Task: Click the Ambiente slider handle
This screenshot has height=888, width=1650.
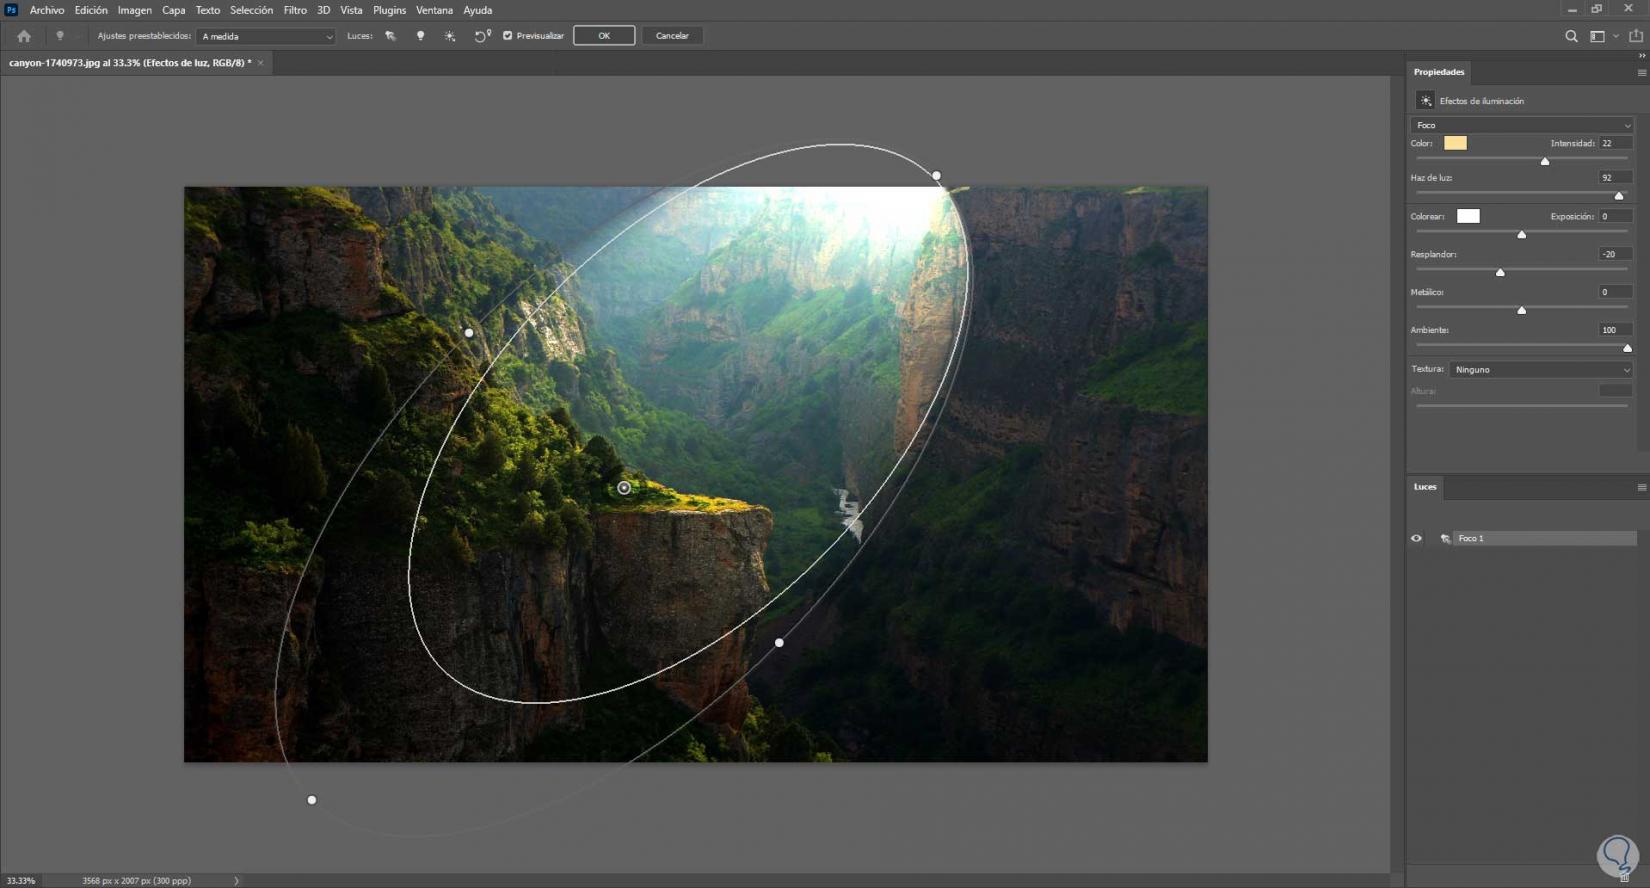Action: pos(1627,348)
